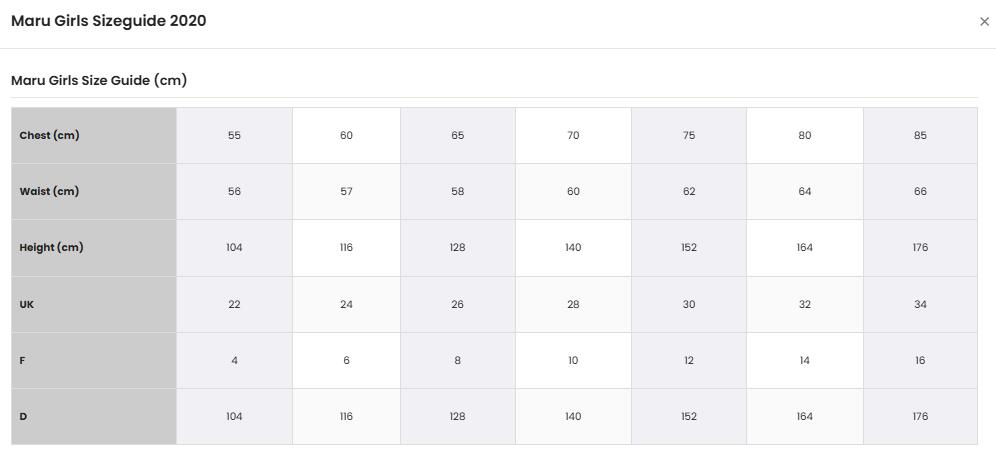This screenshot has width=996, height=454.
Task: Click the chest value 55 cell
Action: (234, 135)
